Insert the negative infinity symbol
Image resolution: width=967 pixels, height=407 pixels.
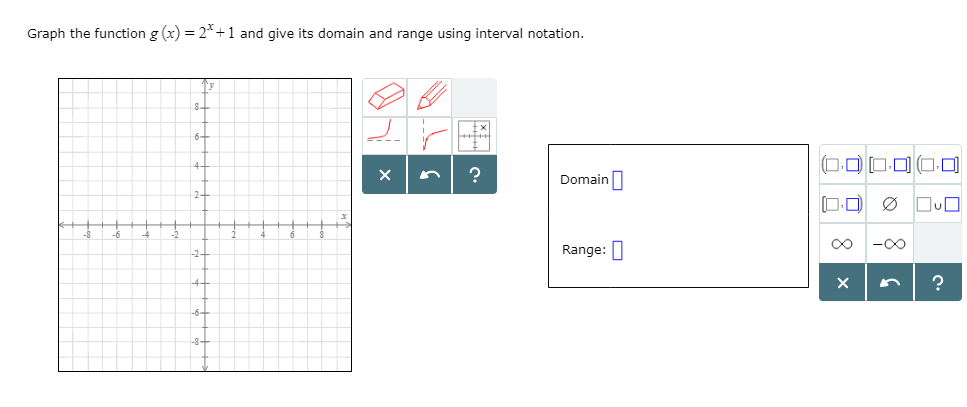pos(890,243)
